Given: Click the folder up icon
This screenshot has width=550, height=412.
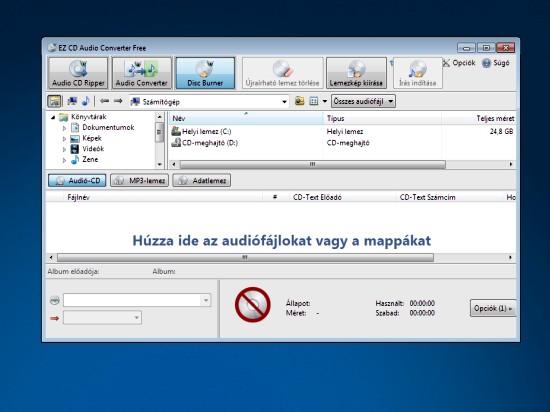Looking at the screenshot, I should pos(299,101).
